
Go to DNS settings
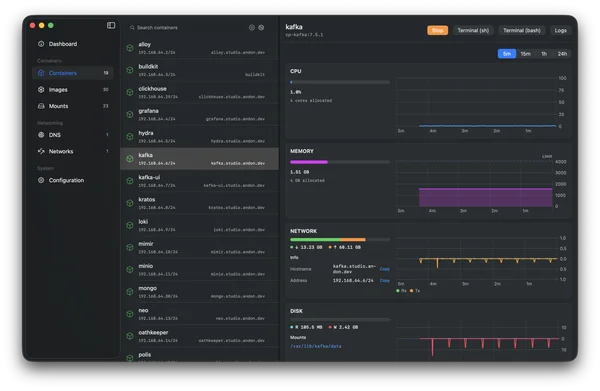(73, 135)
